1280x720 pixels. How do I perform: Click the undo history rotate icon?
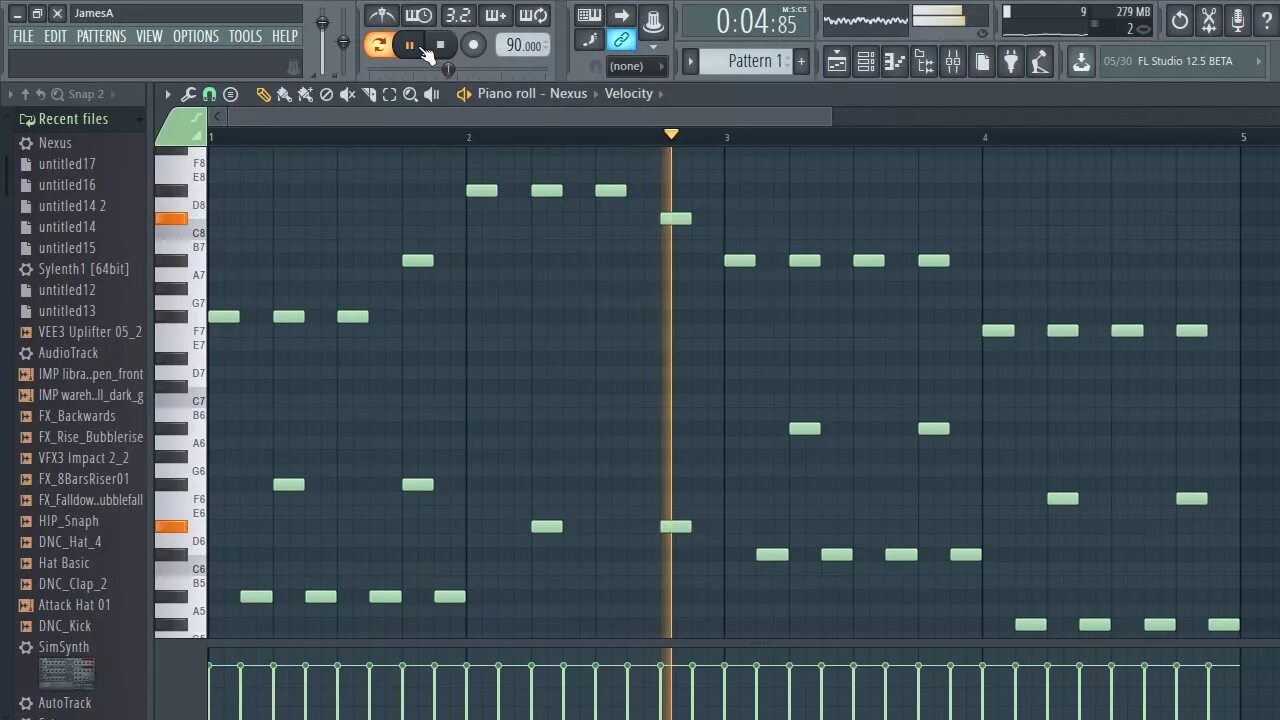1180,20
